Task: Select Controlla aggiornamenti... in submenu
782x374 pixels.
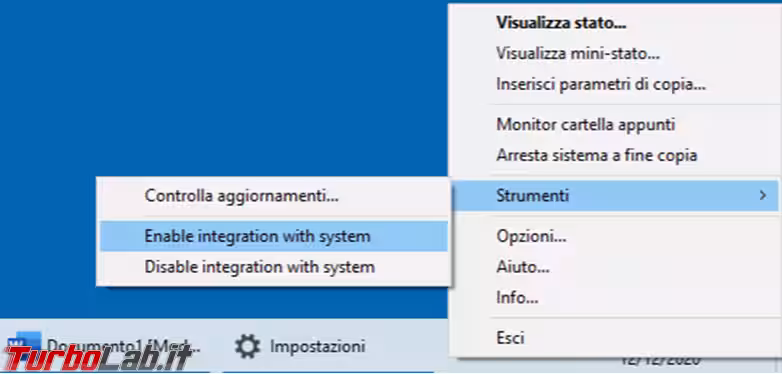Action: coord(273,195)
